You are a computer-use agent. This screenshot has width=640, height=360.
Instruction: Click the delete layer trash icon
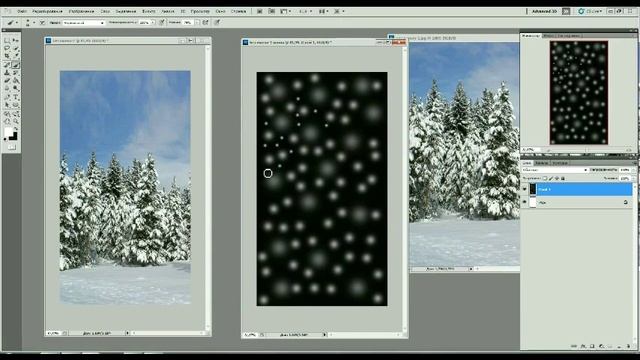click(x=628, y=346)
